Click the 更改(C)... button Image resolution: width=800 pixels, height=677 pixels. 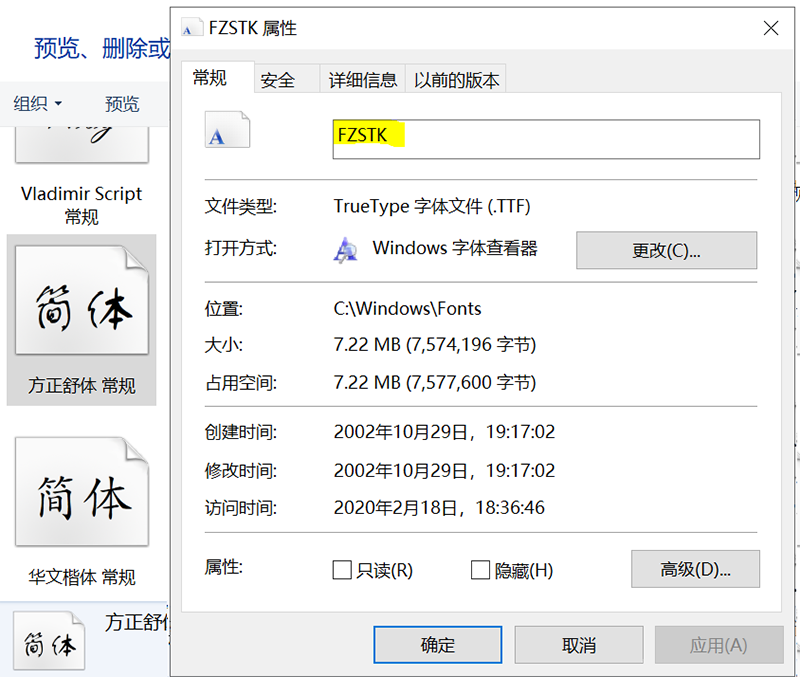coord(666,250)
